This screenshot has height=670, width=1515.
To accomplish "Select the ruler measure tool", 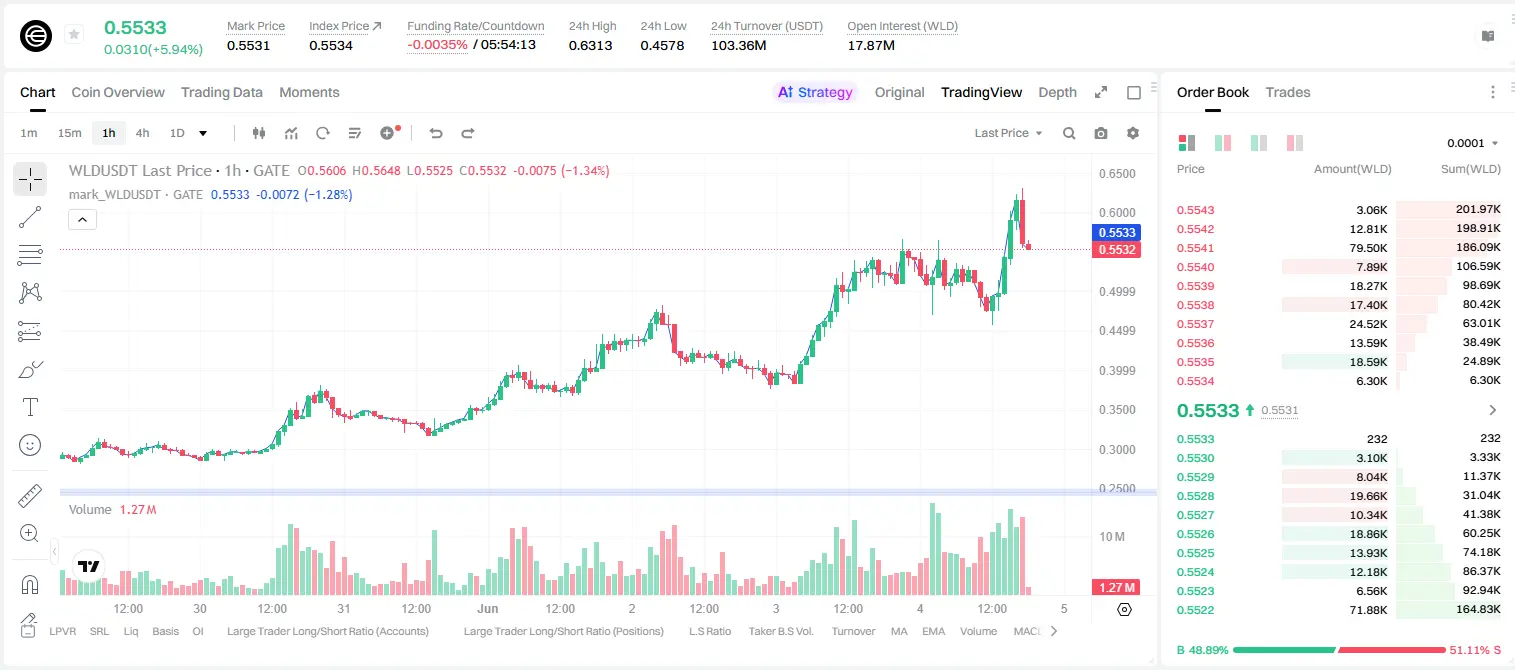I will click(30, 496).
